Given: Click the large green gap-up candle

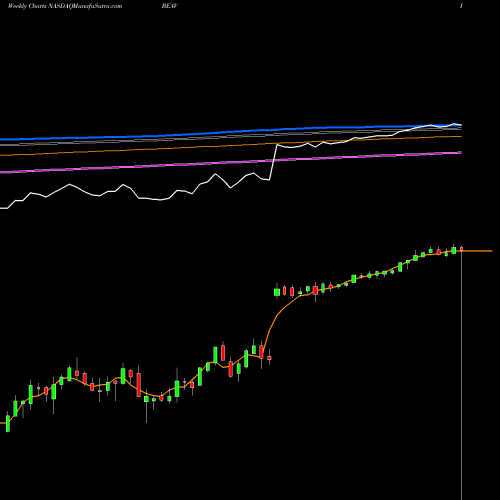Looking at the screenshot, I should [x=277, y=292].
